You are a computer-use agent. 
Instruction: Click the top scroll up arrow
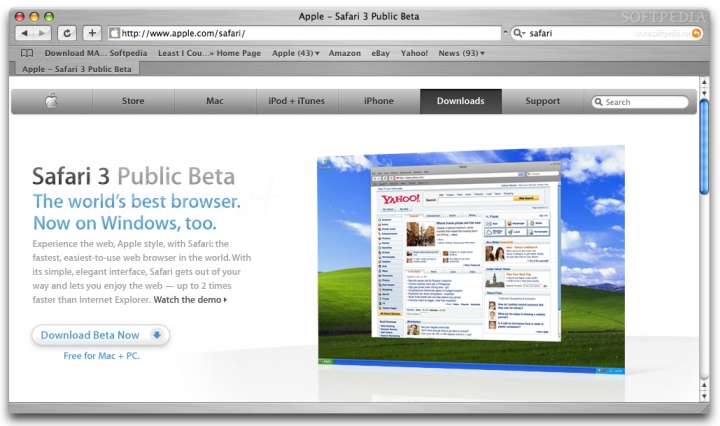(x=704, y=82)
